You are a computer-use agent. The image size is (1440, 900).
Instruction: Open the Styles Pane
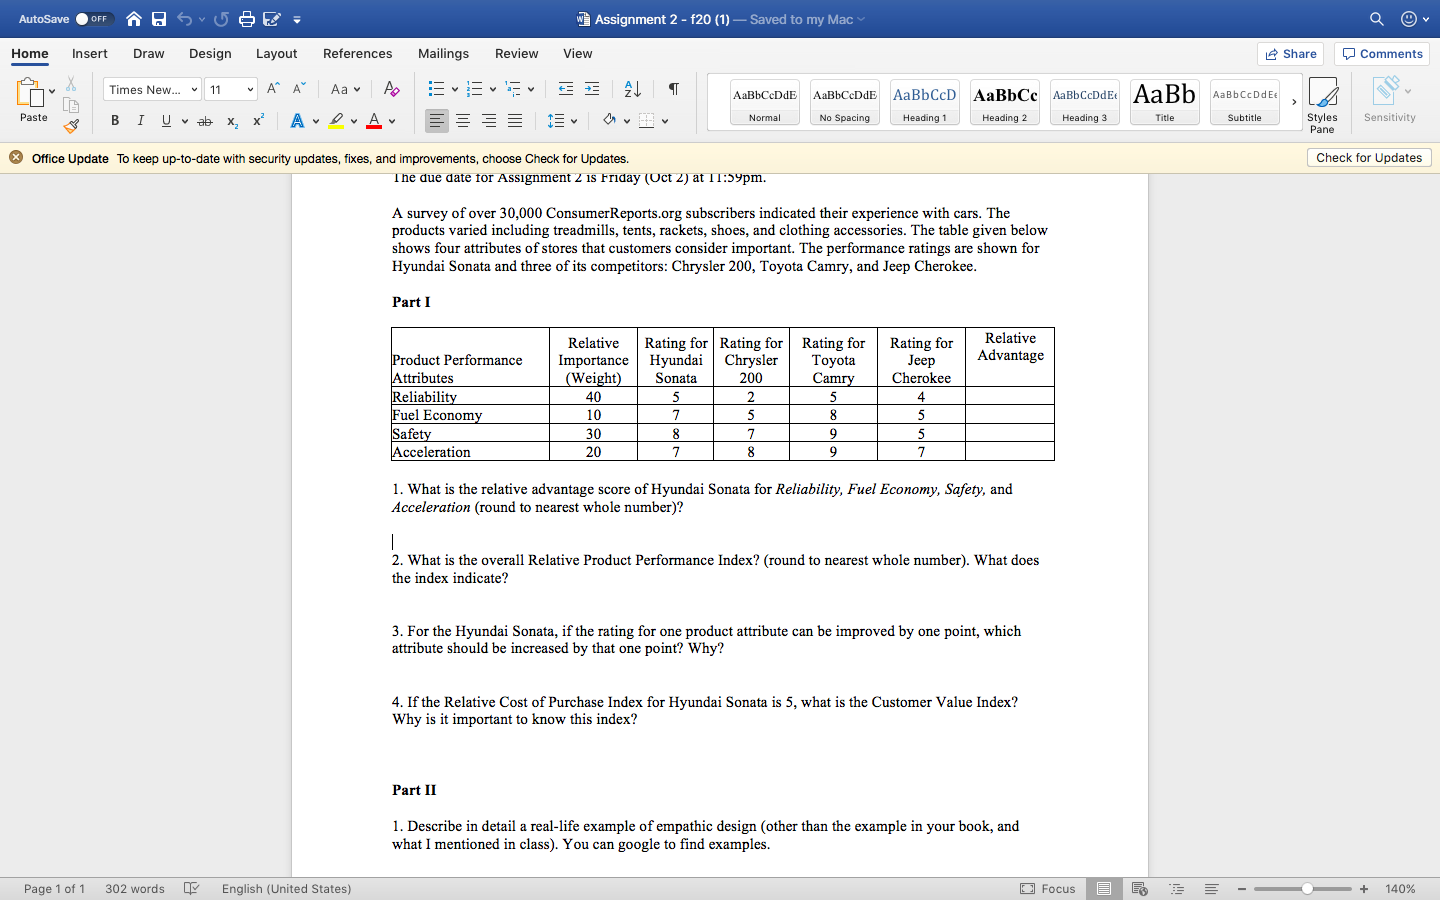[1322, 105]
